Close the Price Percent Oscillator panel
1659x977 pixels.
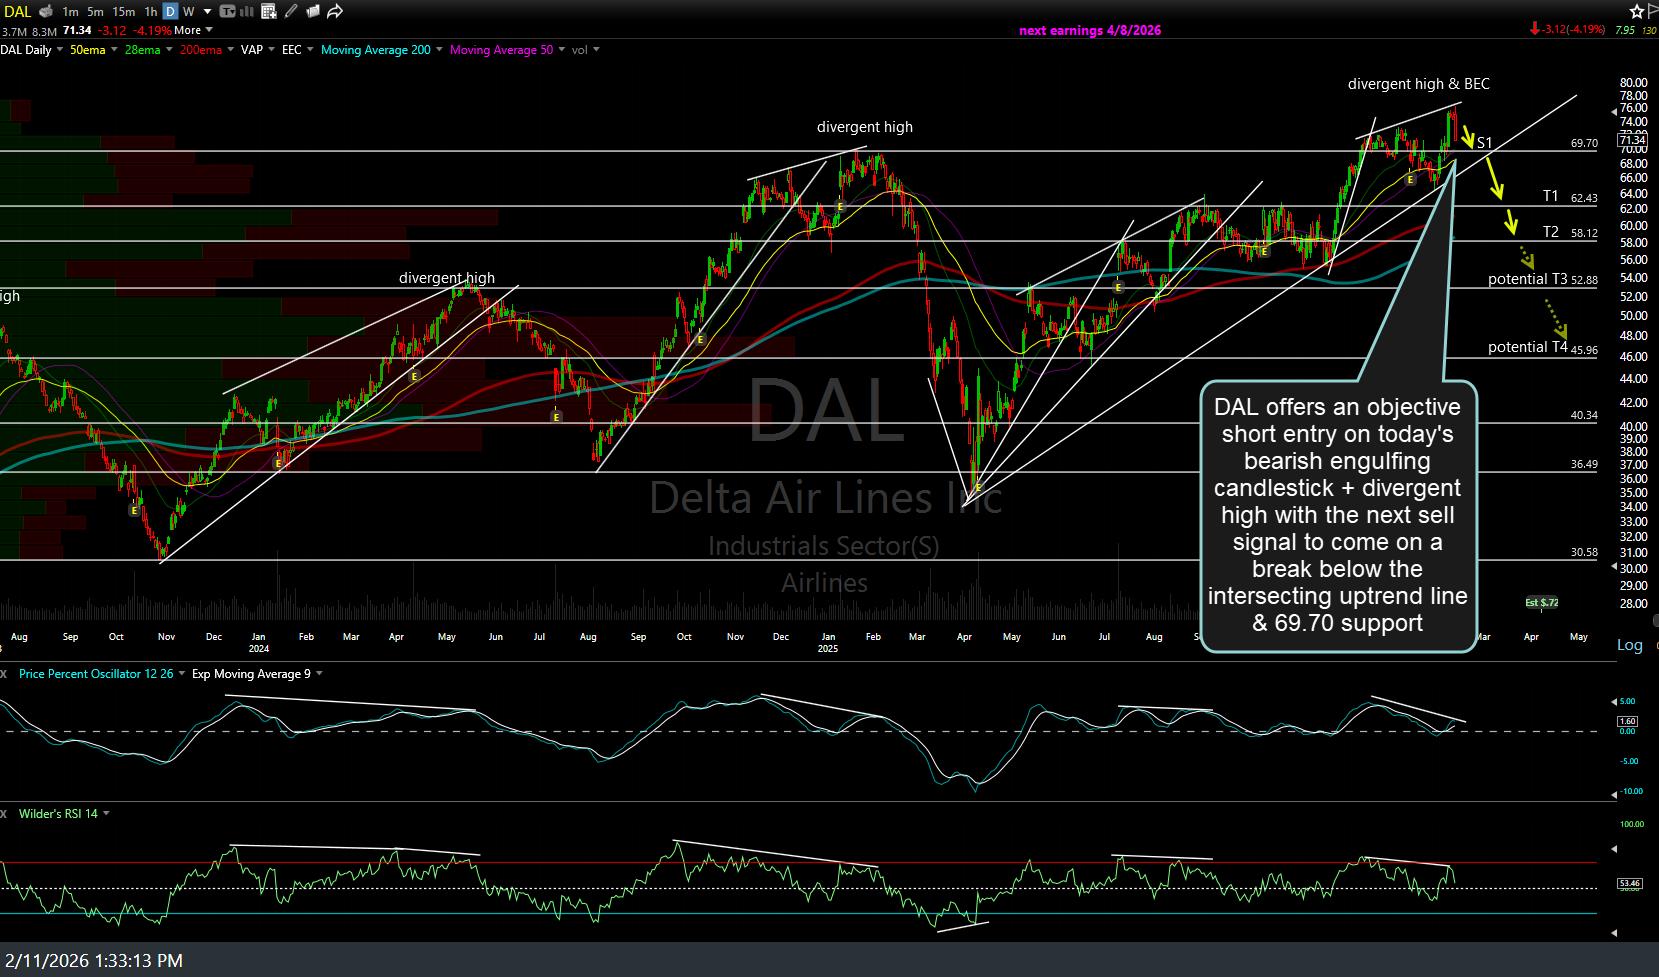(x=4, y=674)
